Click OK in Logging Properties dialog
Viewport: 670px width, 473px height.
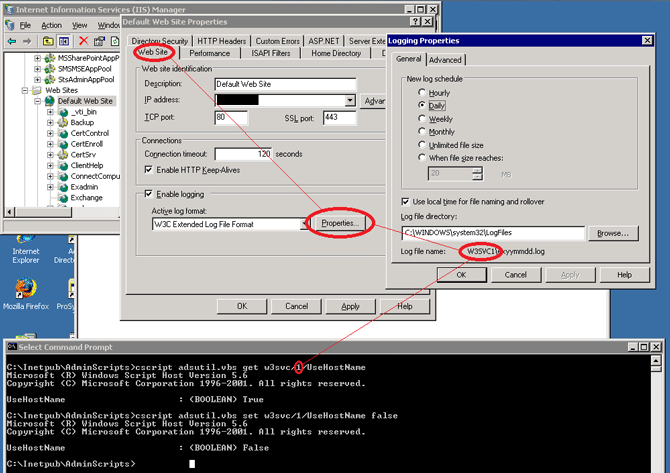(461, 275)
